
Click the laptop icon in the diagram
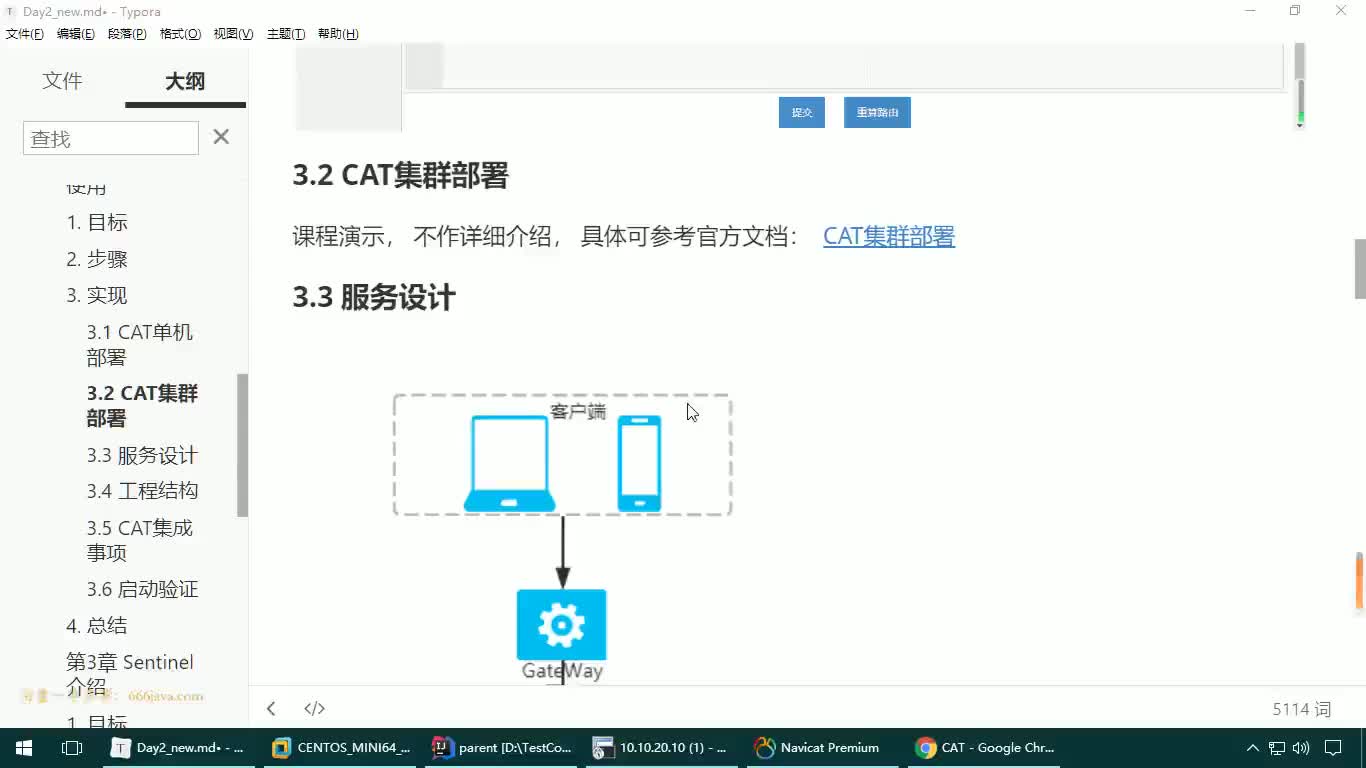coord(510,463)
